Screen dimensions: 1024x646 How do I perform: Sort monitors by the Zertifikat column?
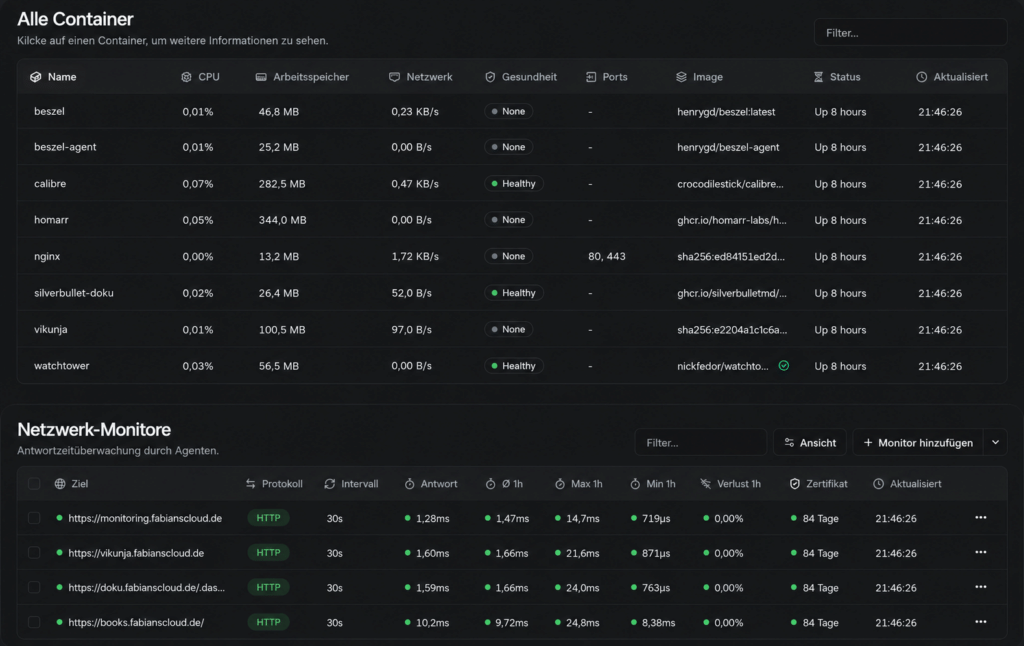pos(818,484)
